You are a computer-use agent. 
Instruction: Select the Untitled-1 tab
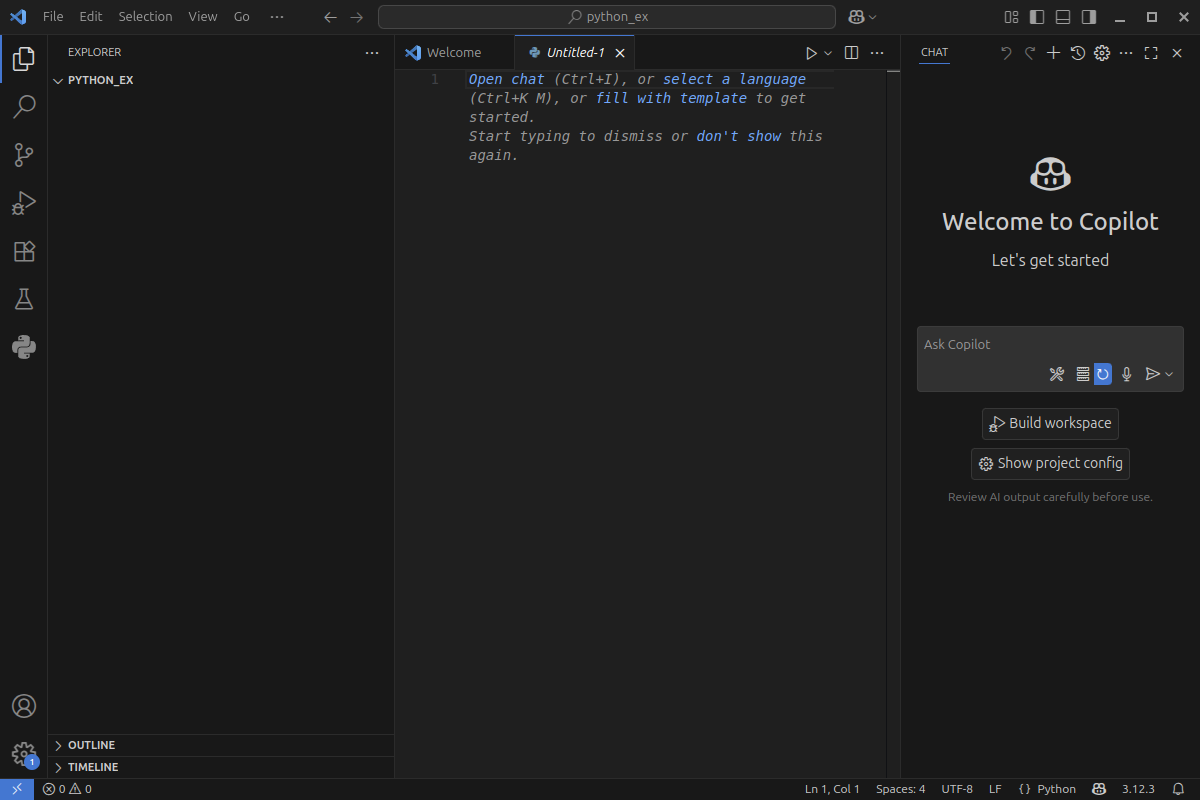click(x=575, y=53)
